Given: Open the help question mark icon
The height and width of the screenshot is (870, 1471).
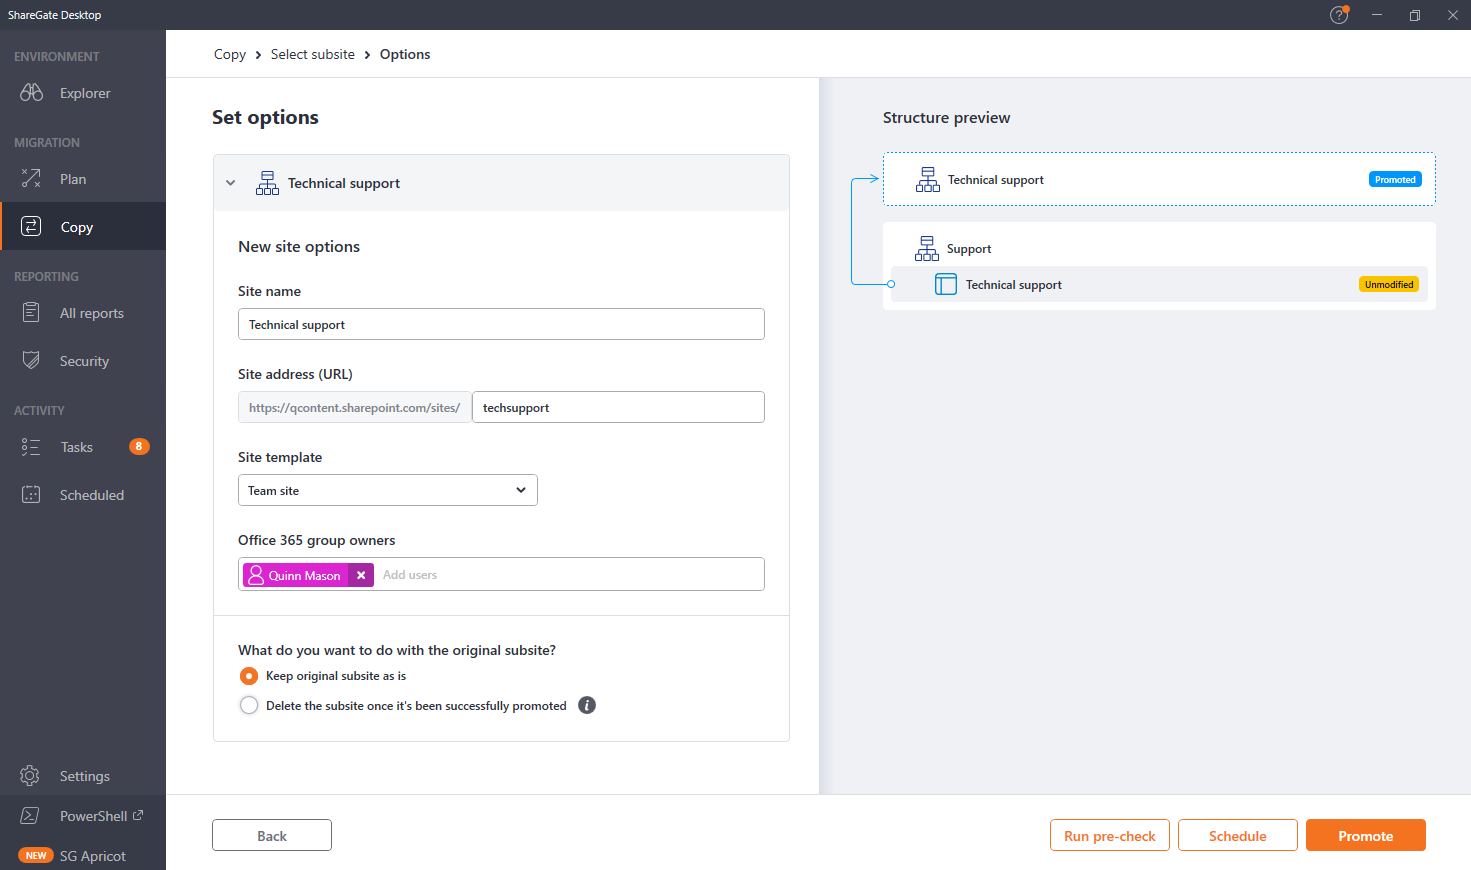Looking at the screenshot, I should [1339, 15].
